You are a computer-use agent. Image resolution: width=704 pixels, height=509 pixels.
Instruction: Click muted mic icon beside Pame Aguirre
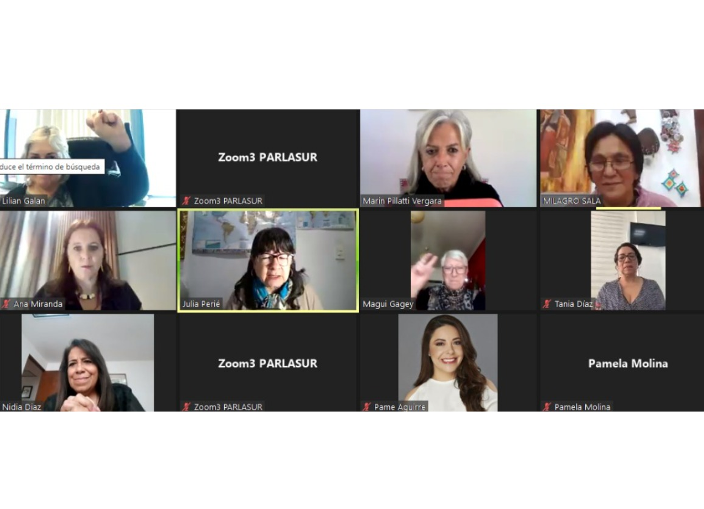tap(367, 407)
